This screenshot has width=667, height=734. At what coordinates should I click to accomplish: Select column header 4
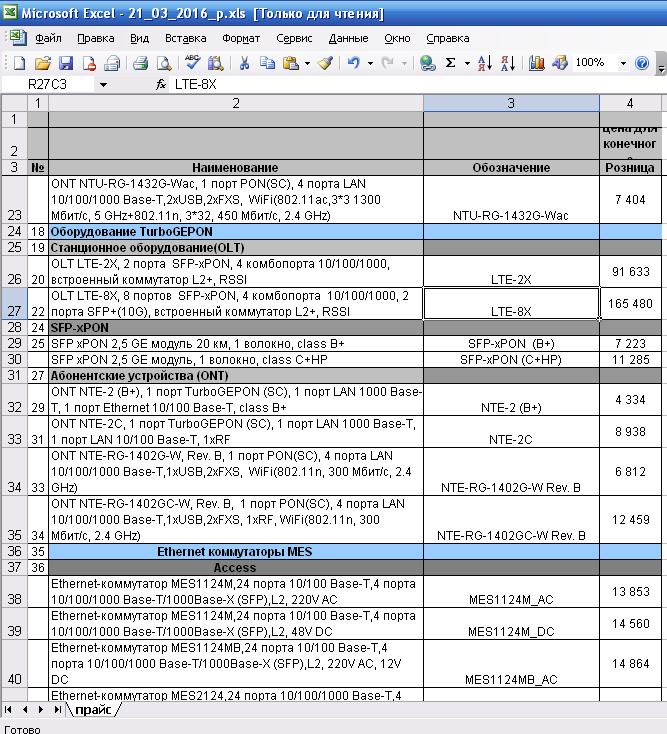click(x=630, y=103)
